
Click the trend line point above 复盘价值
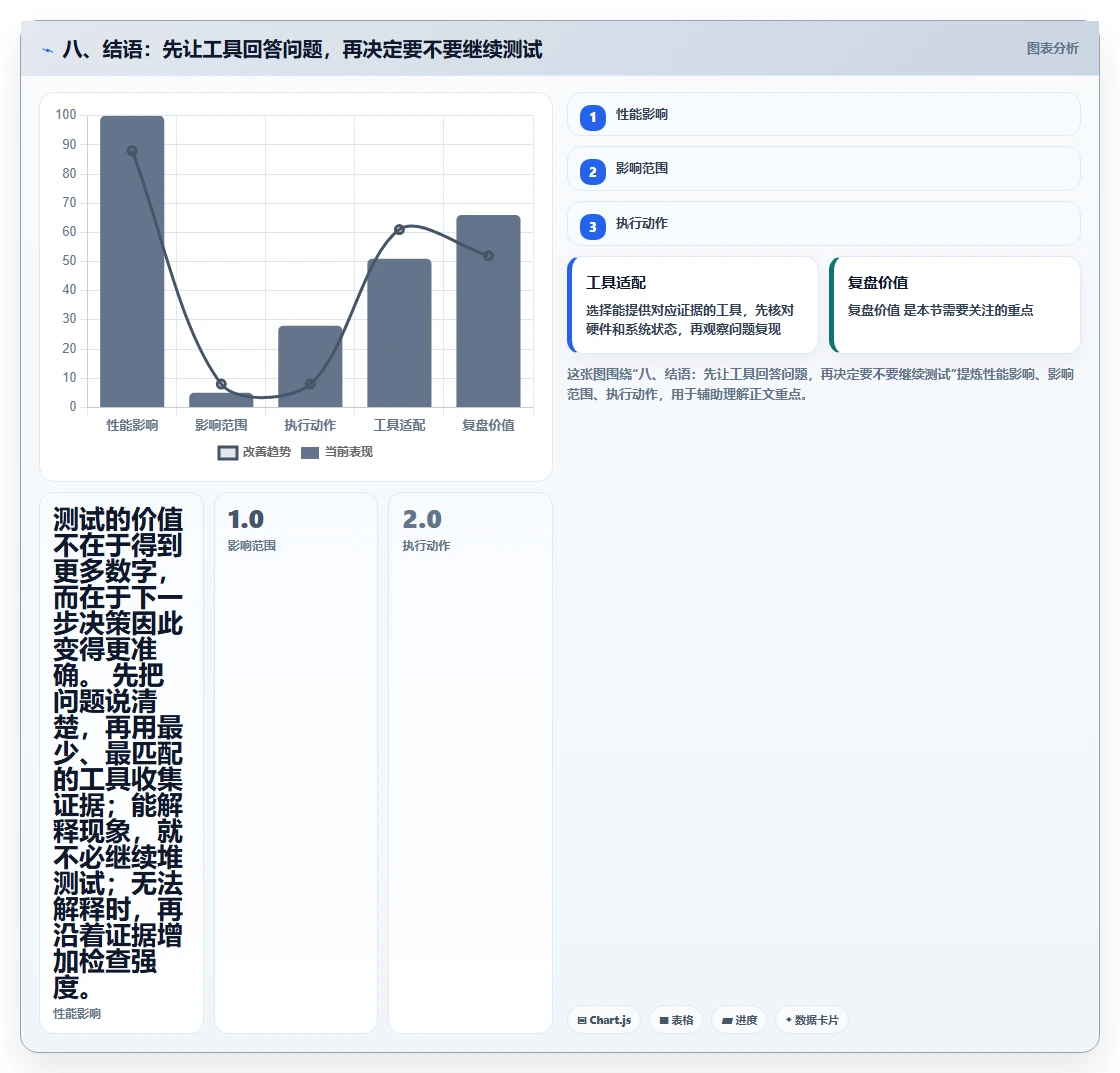pyautogui.click(x=489, y=256)
